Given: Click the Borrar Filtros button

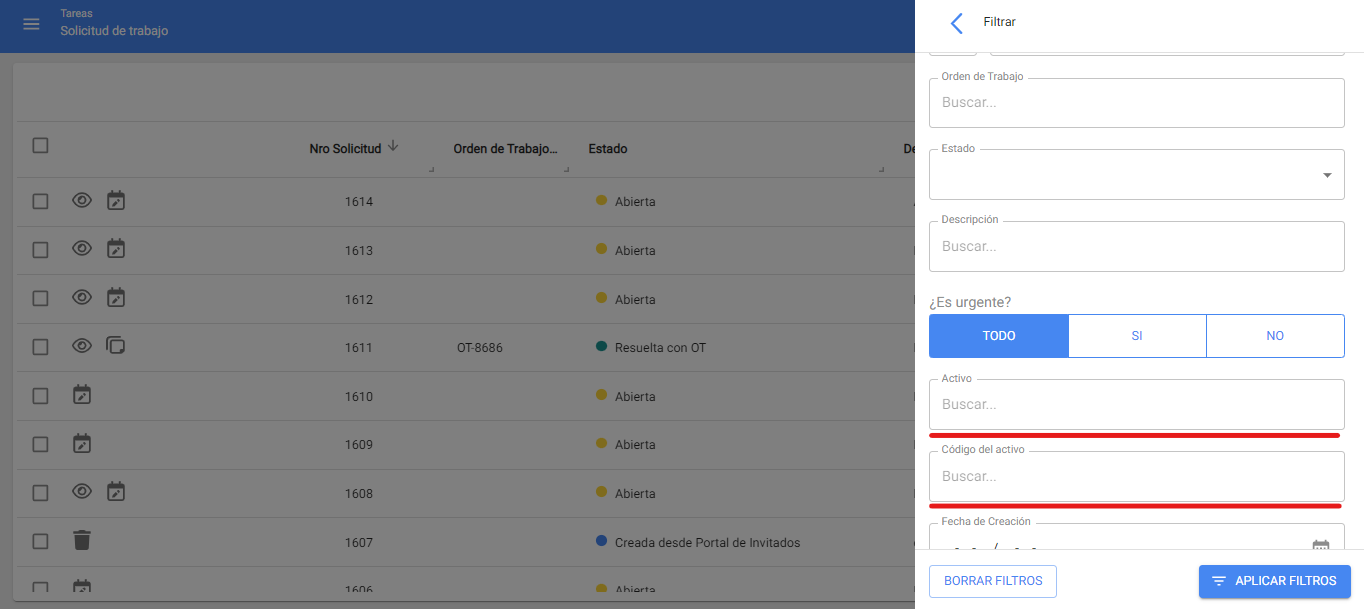Looking at the screenshot, I should coord(992,581).
